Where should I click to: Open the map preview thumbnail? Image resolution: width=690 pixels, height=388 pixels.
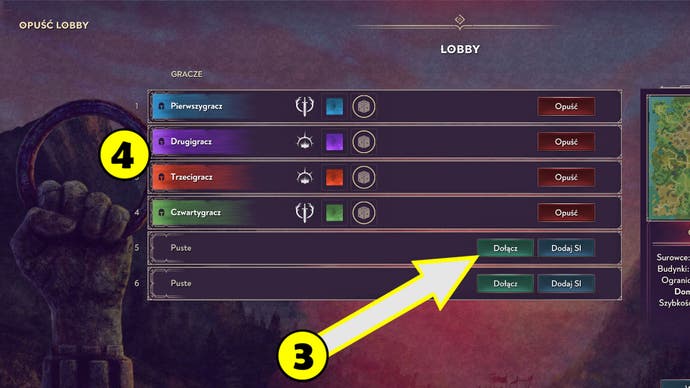669,157
